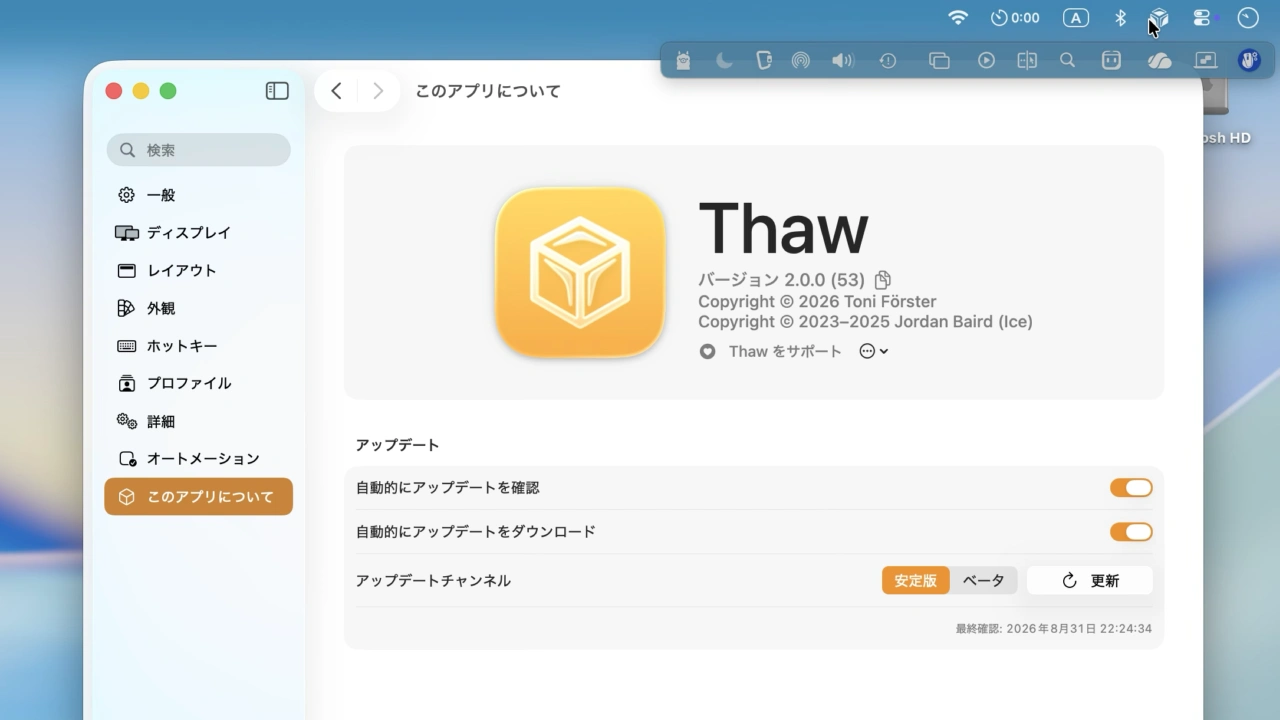Click the Time Machine icon
Image resolution: width=1280 pixels, height=720 pixels.
[888, 60]
